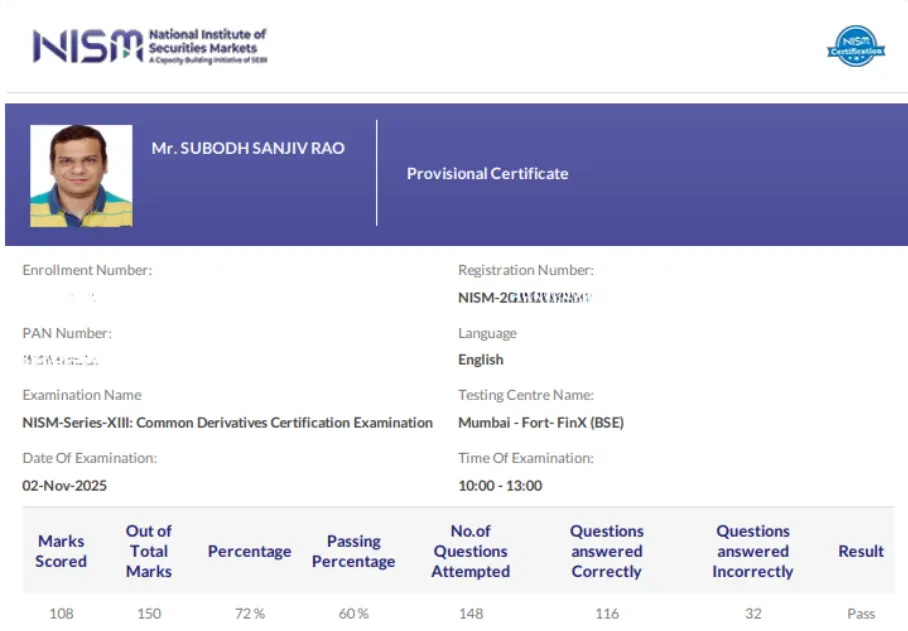
Task: Click the testing centre 'Mumbai - Fort- FinX (BSE)'
Action: pos(540,422)
